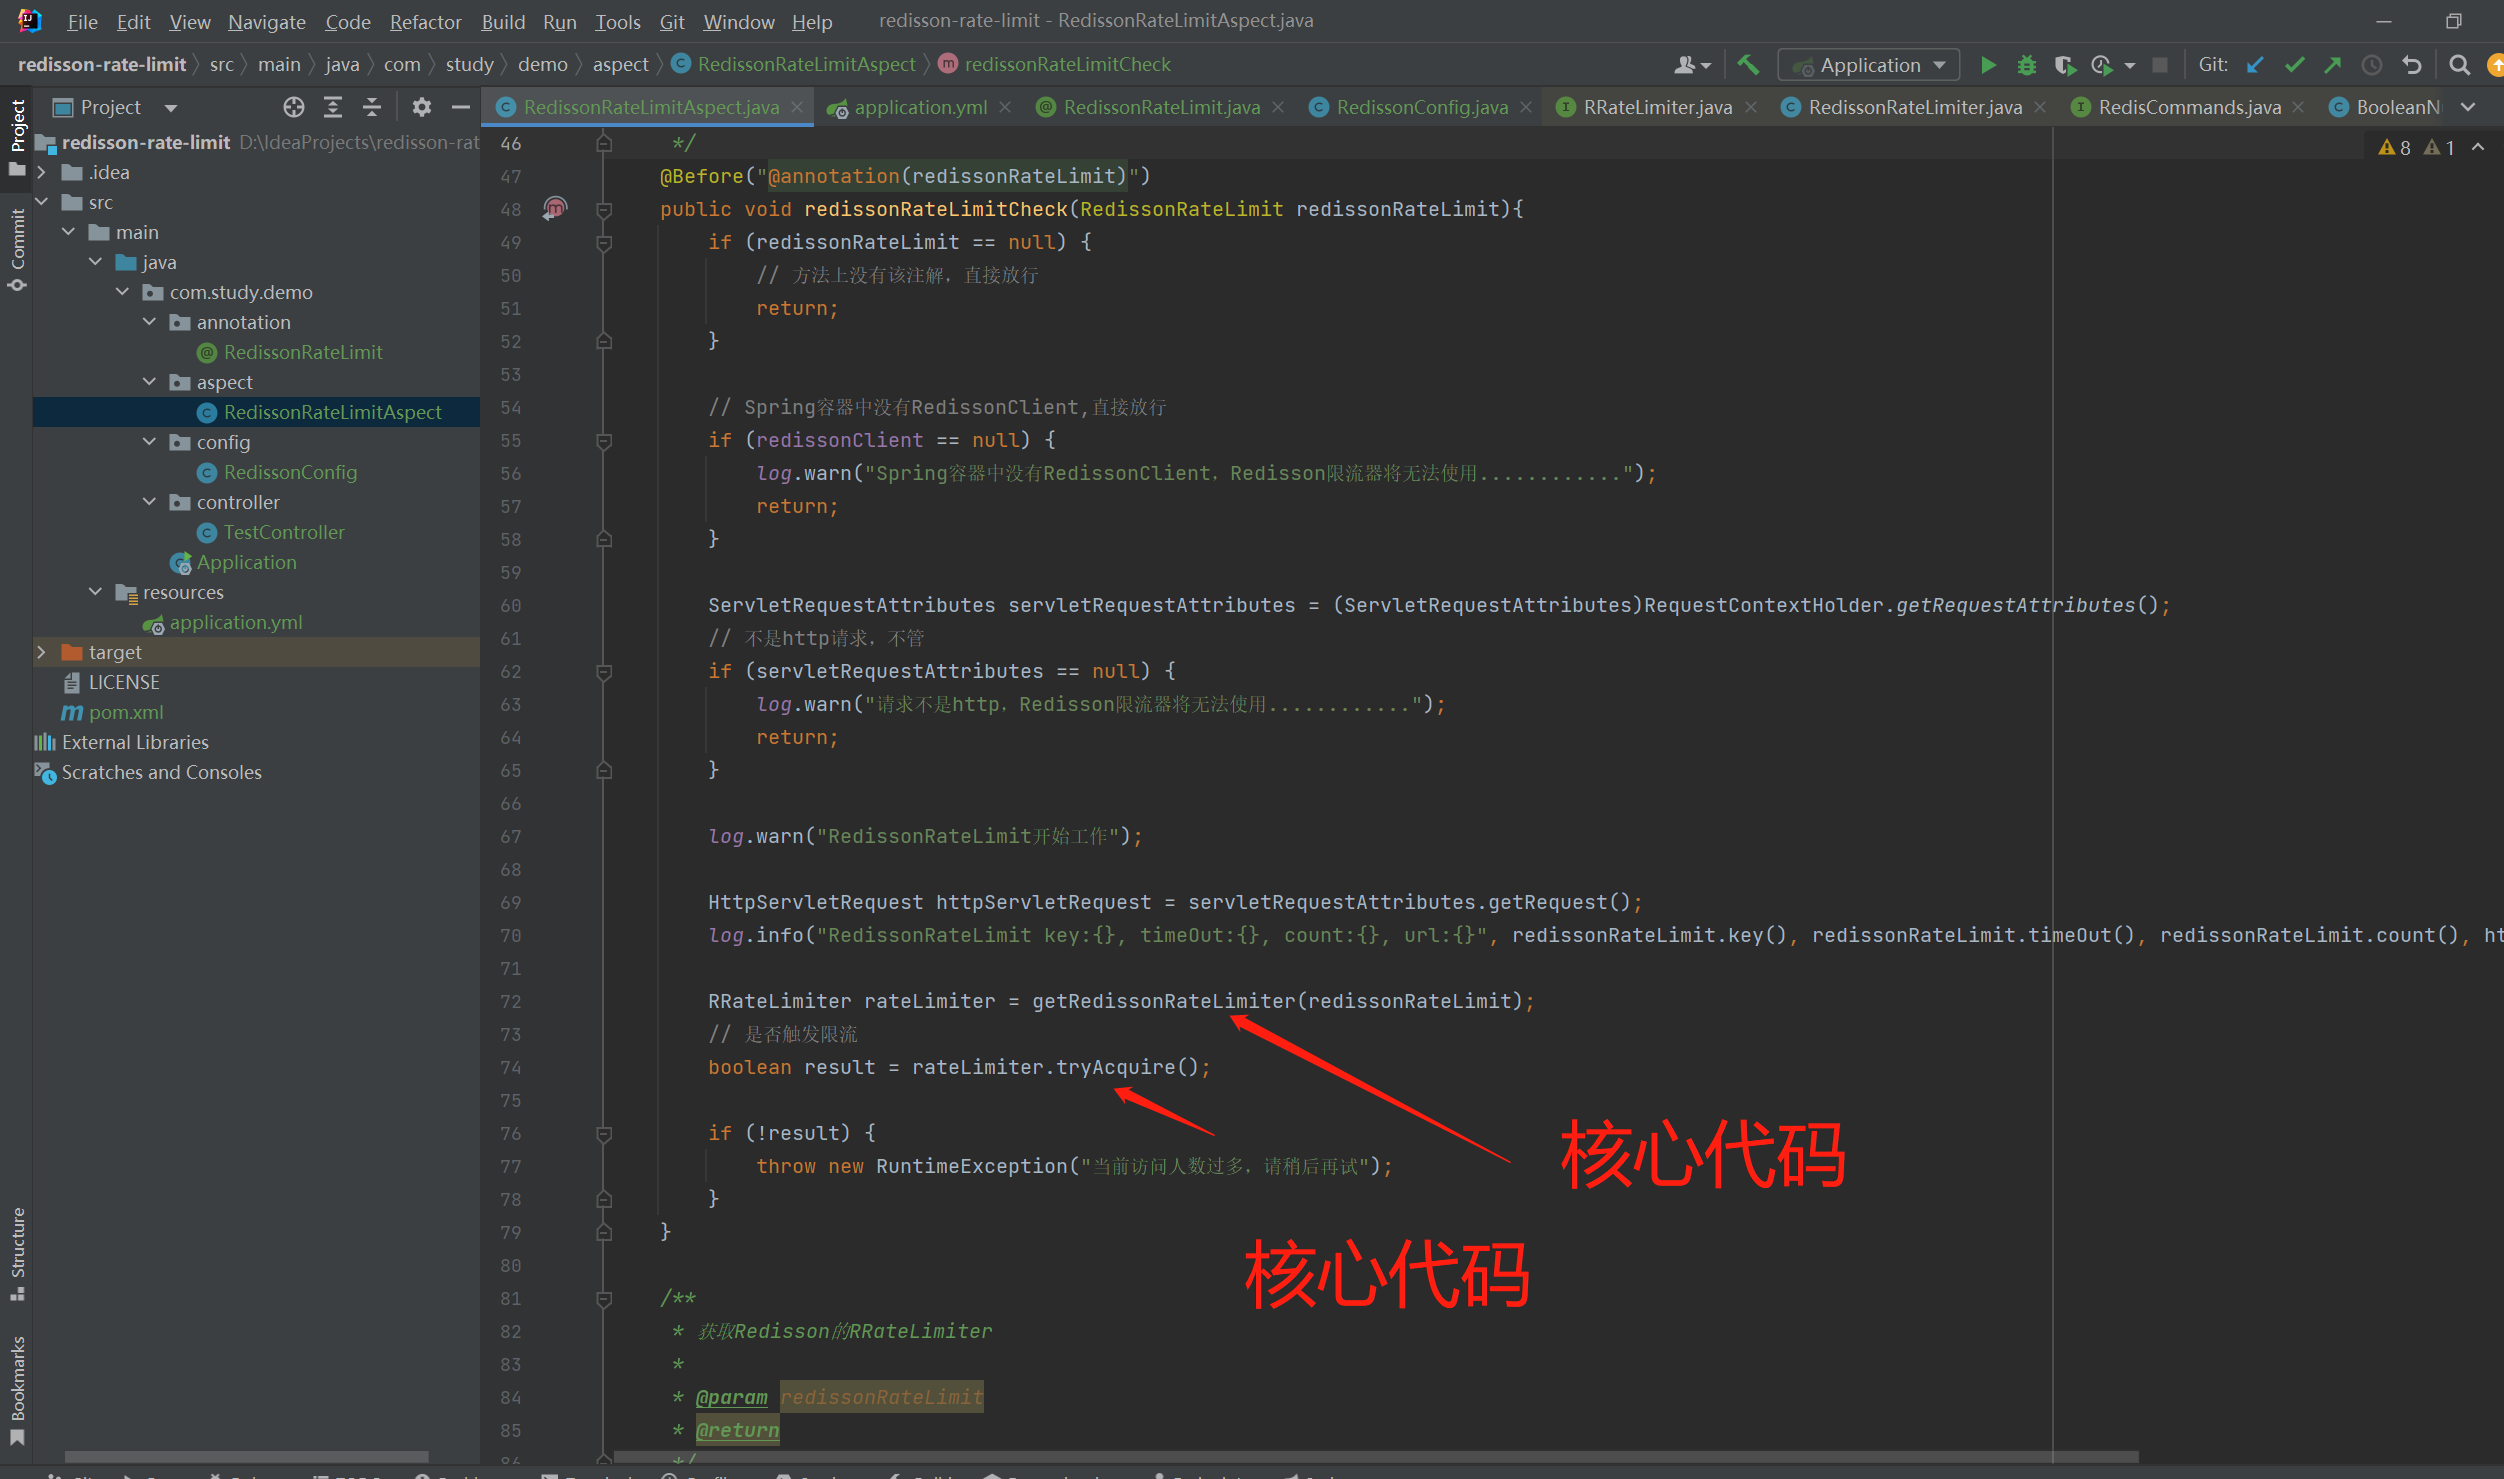Open the File menu
2504x1479 pixels.
tap(82, 21)
